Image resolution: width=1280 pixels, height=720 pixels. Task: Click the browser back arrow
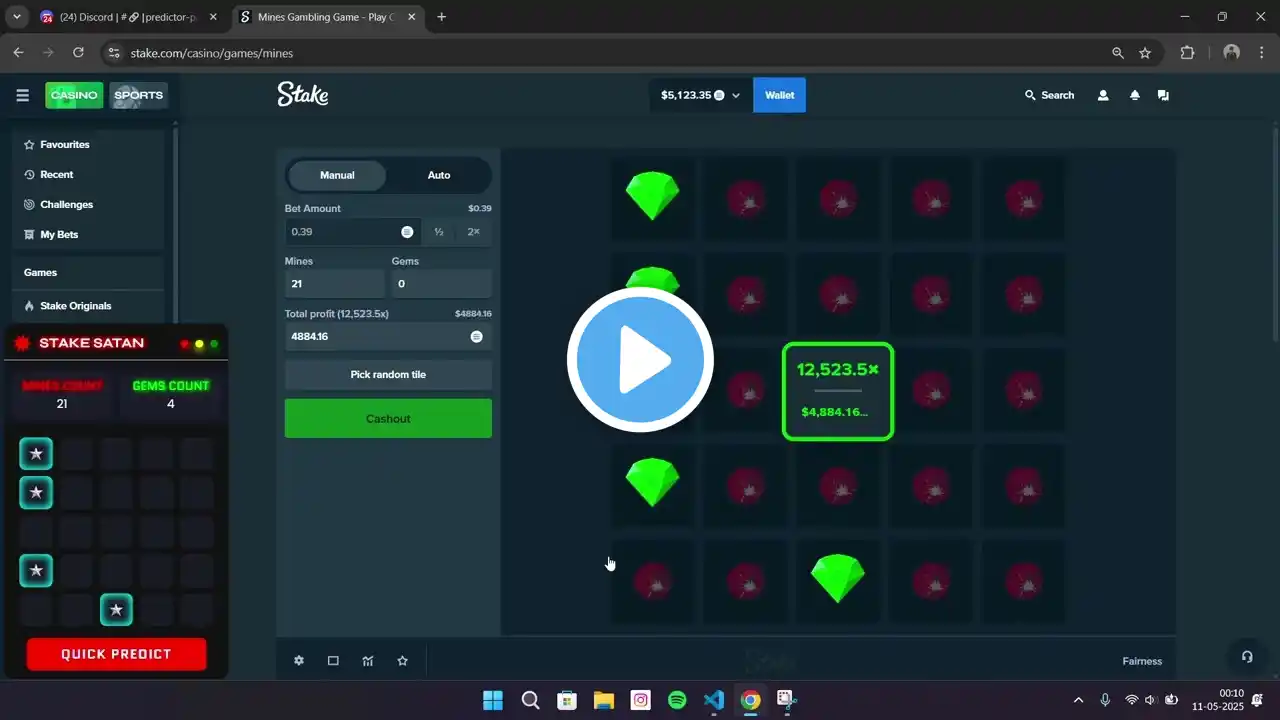(x=18, y=53)
